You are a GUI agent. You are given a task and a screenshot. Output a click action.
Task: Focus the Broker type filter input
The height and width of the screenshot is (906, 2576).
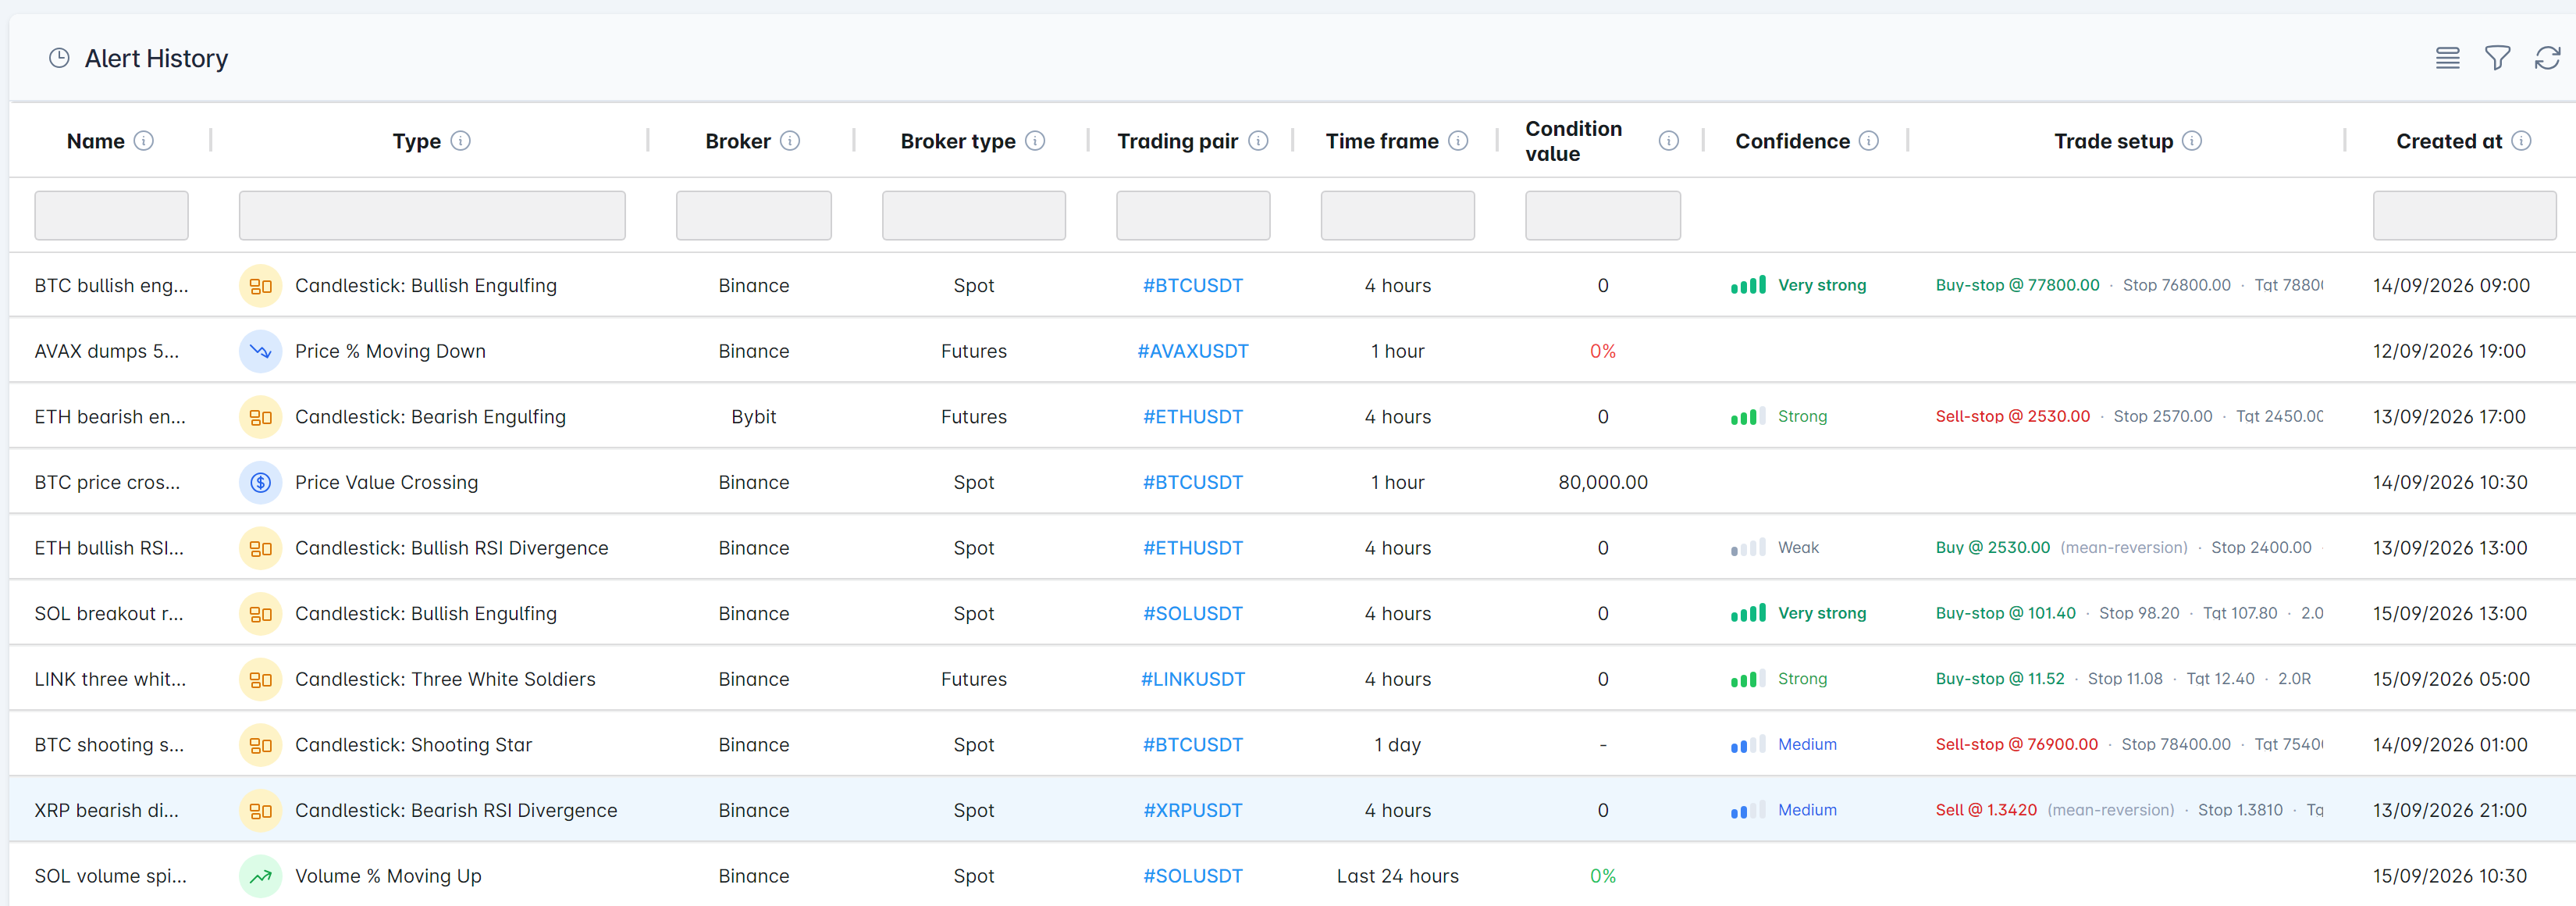[973, 215]
